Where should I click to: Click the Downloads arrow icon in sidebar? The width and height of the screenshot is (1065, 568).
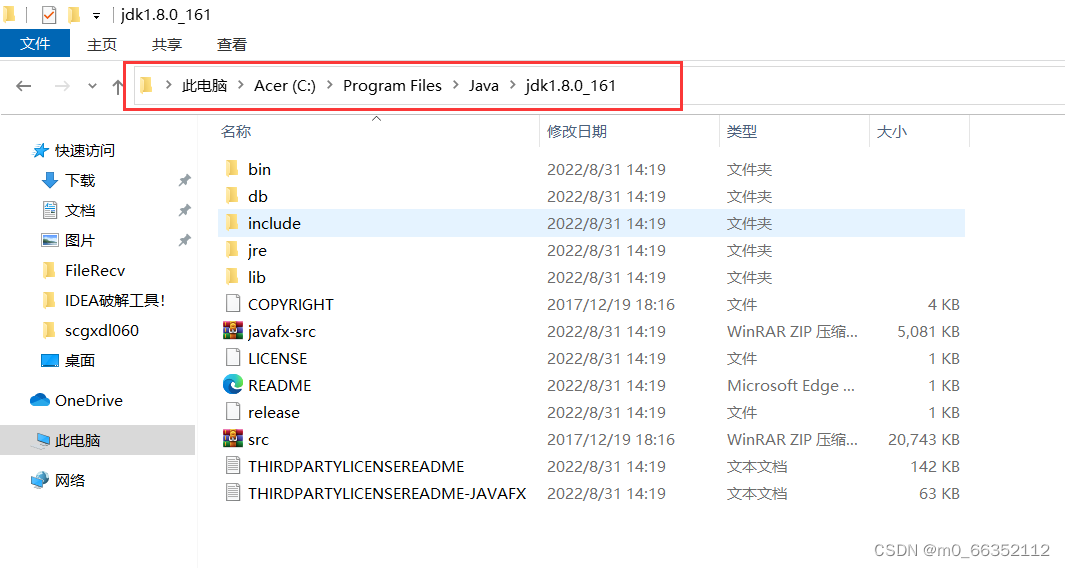(x=50, y=180)
